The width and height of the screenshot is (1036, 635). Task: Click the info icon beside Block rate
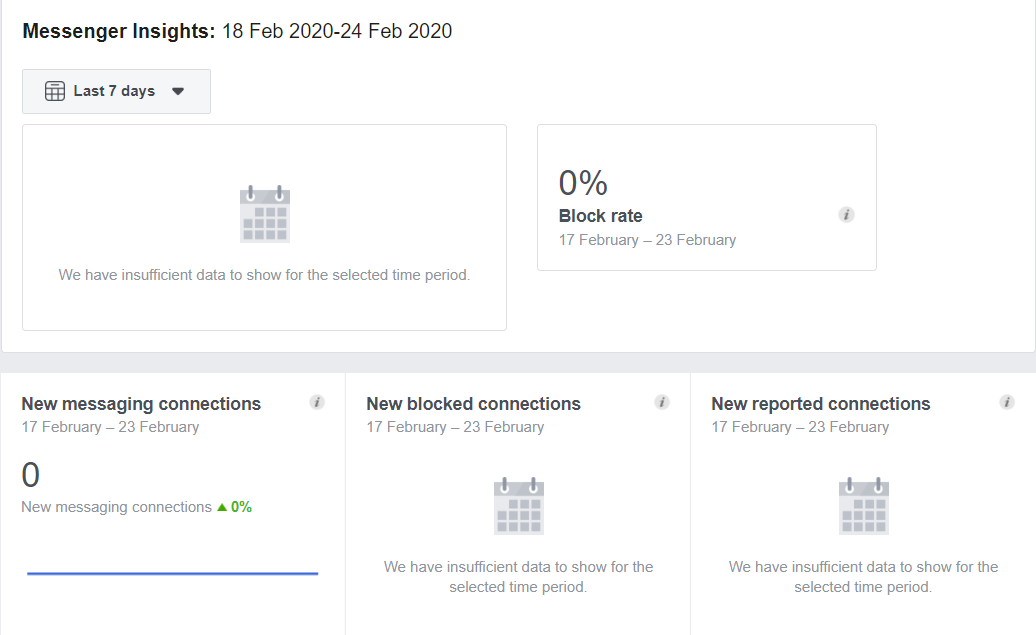coord(846,214)
